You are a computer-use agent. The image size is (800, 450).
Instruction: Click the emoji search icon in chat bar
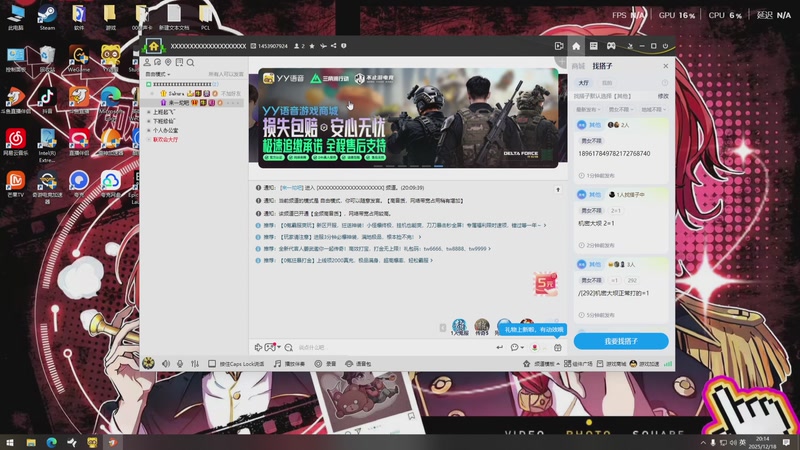pyautogui.click(x=289, y=347)
